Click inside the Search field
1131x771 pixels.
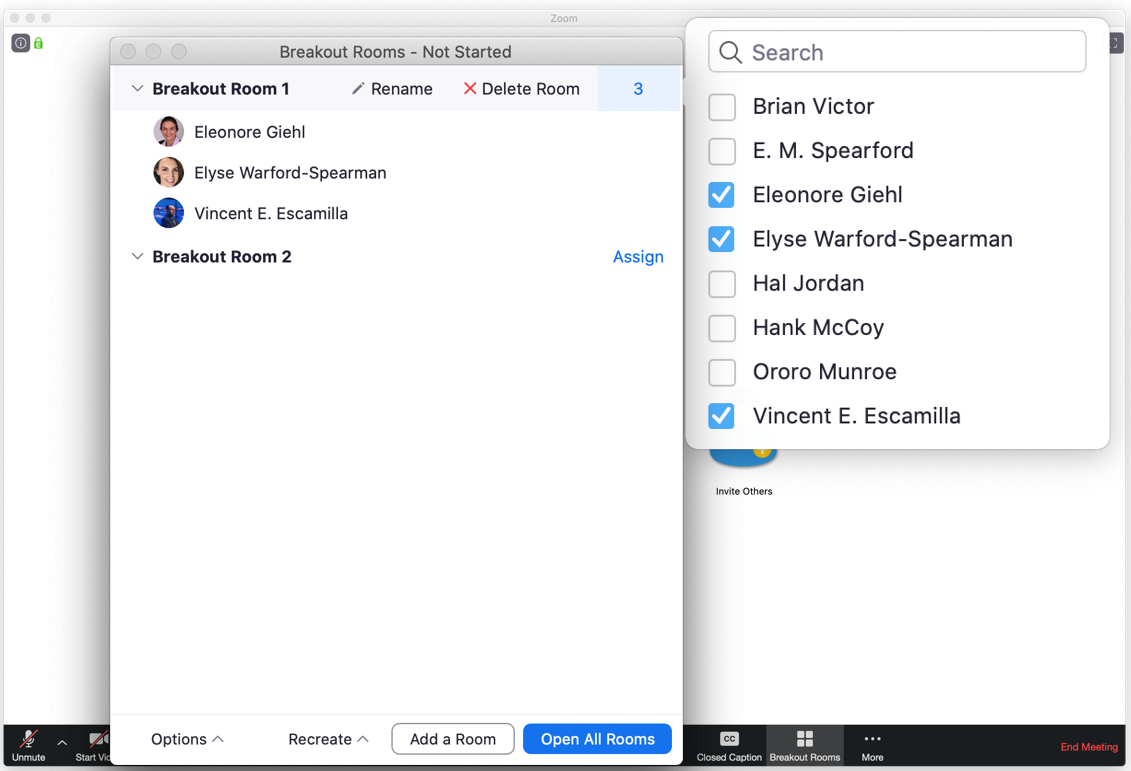click(x=897, y=51)
